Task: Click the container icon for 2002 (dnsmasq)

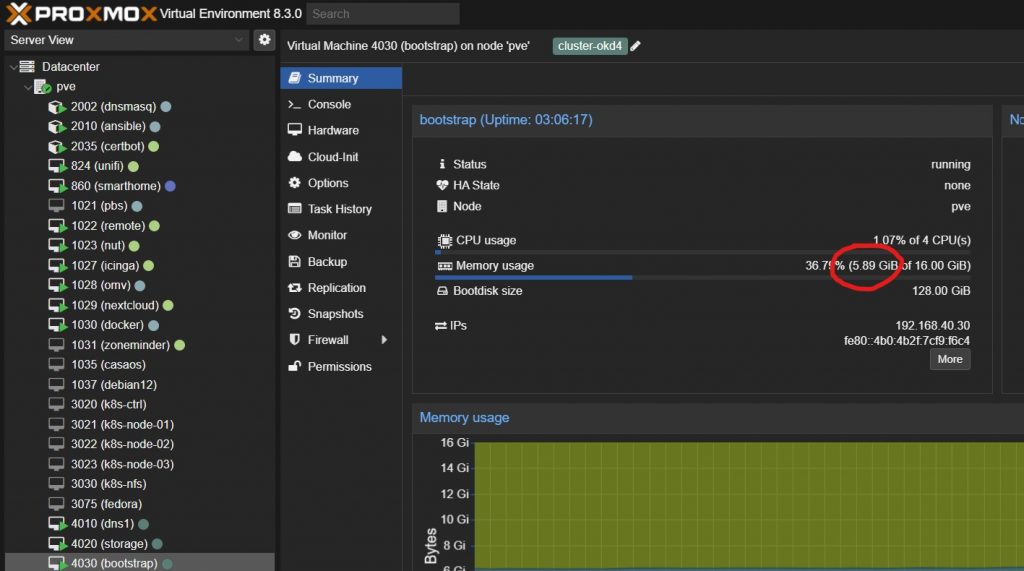Action: (x=57, y=107)
